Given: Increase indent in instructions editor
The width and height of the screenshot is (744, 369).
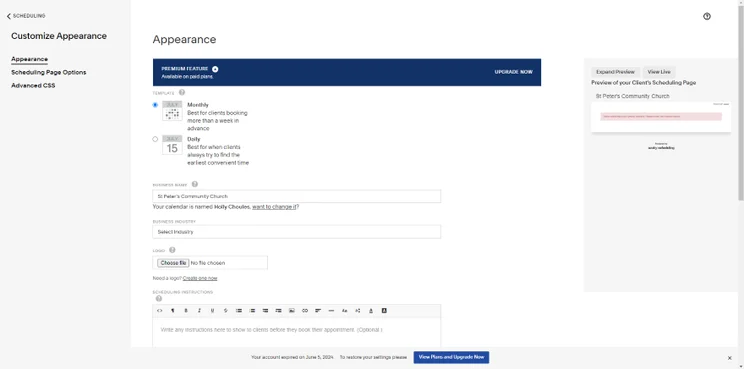Looking at the screenshot, I should click(x=279, y=311).
